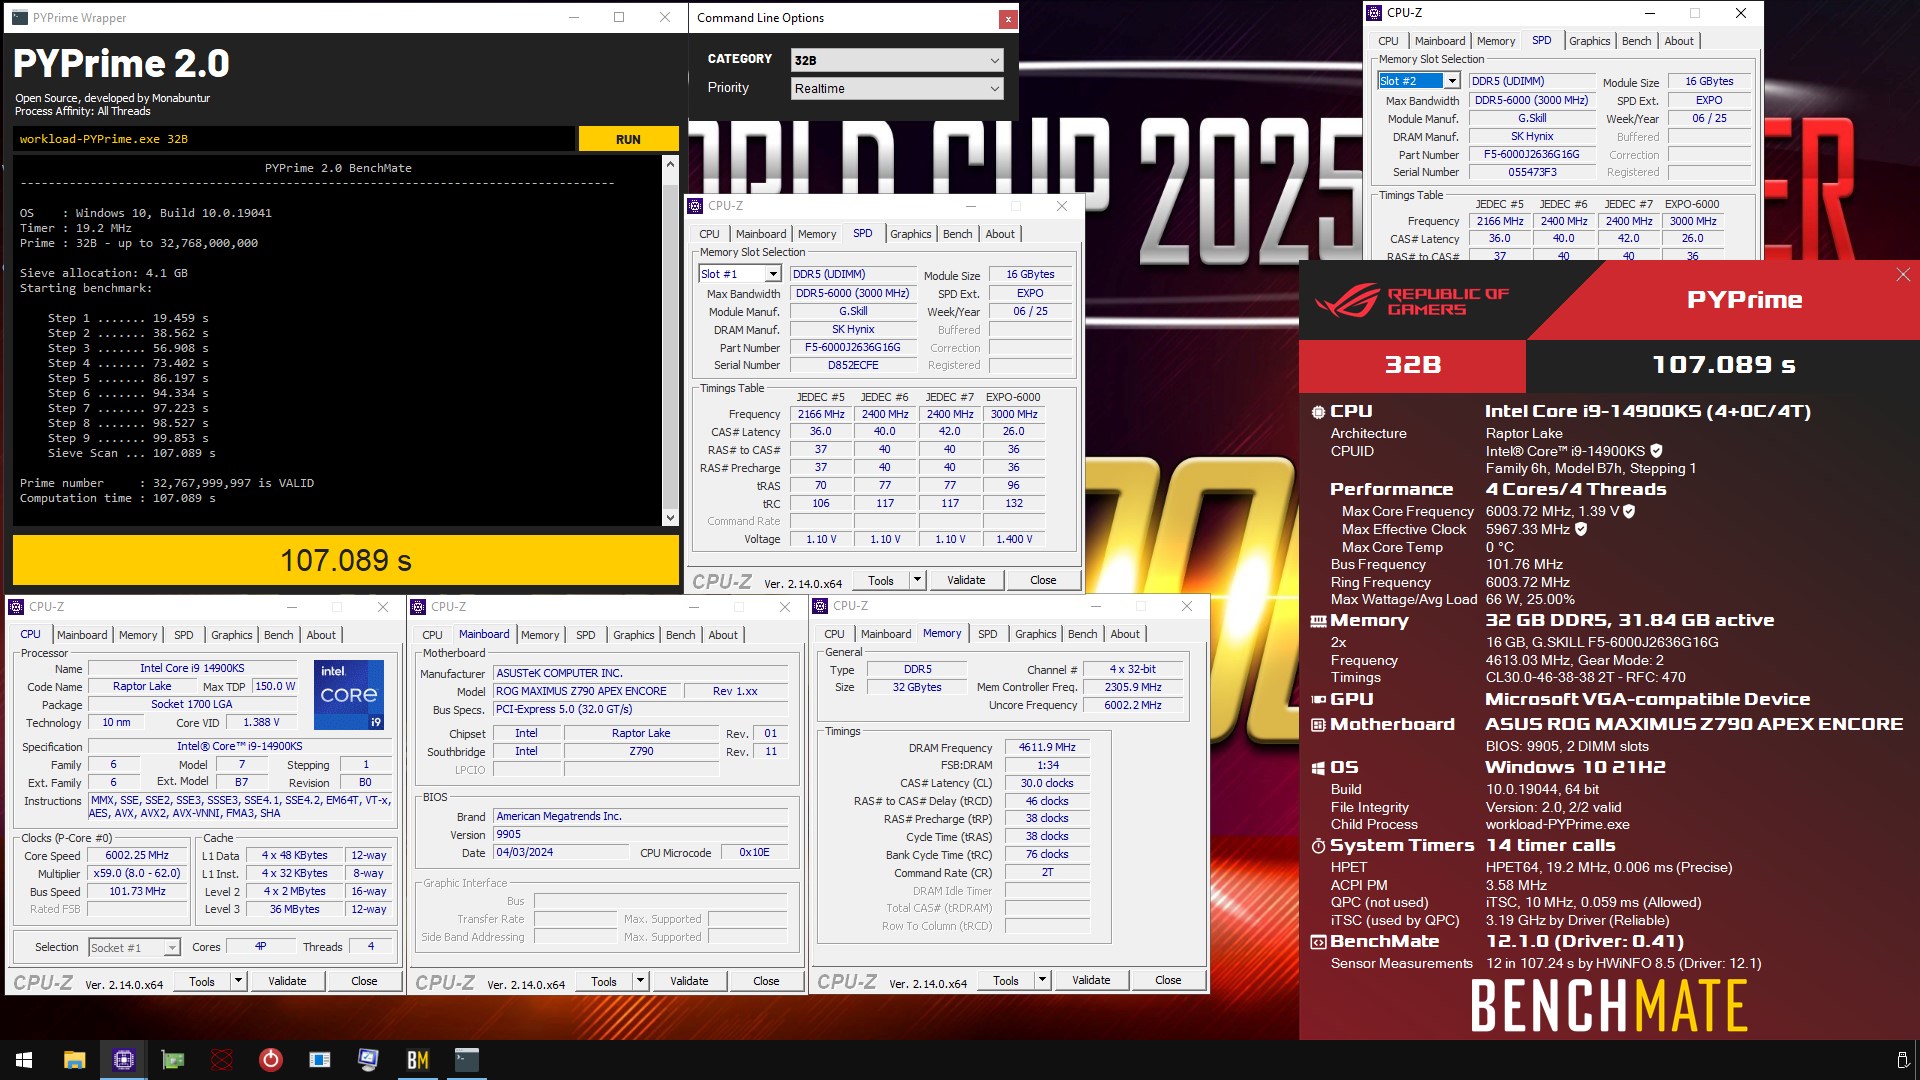Click CPU-Z title icon in Mainboard window
Viewport: 1920px width, 1080px height.
(x=419, y=607)
